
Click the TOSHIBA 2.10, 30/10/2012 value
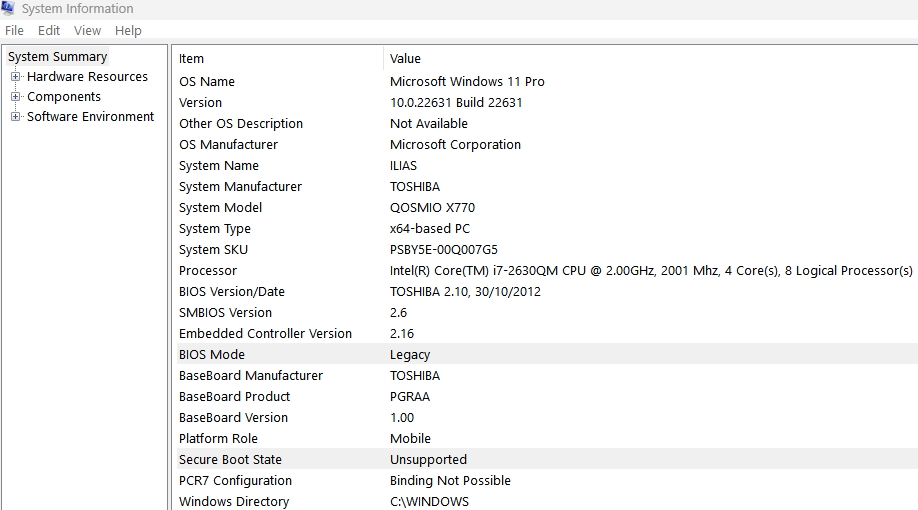pyautogui.click(x=465, y=292)
